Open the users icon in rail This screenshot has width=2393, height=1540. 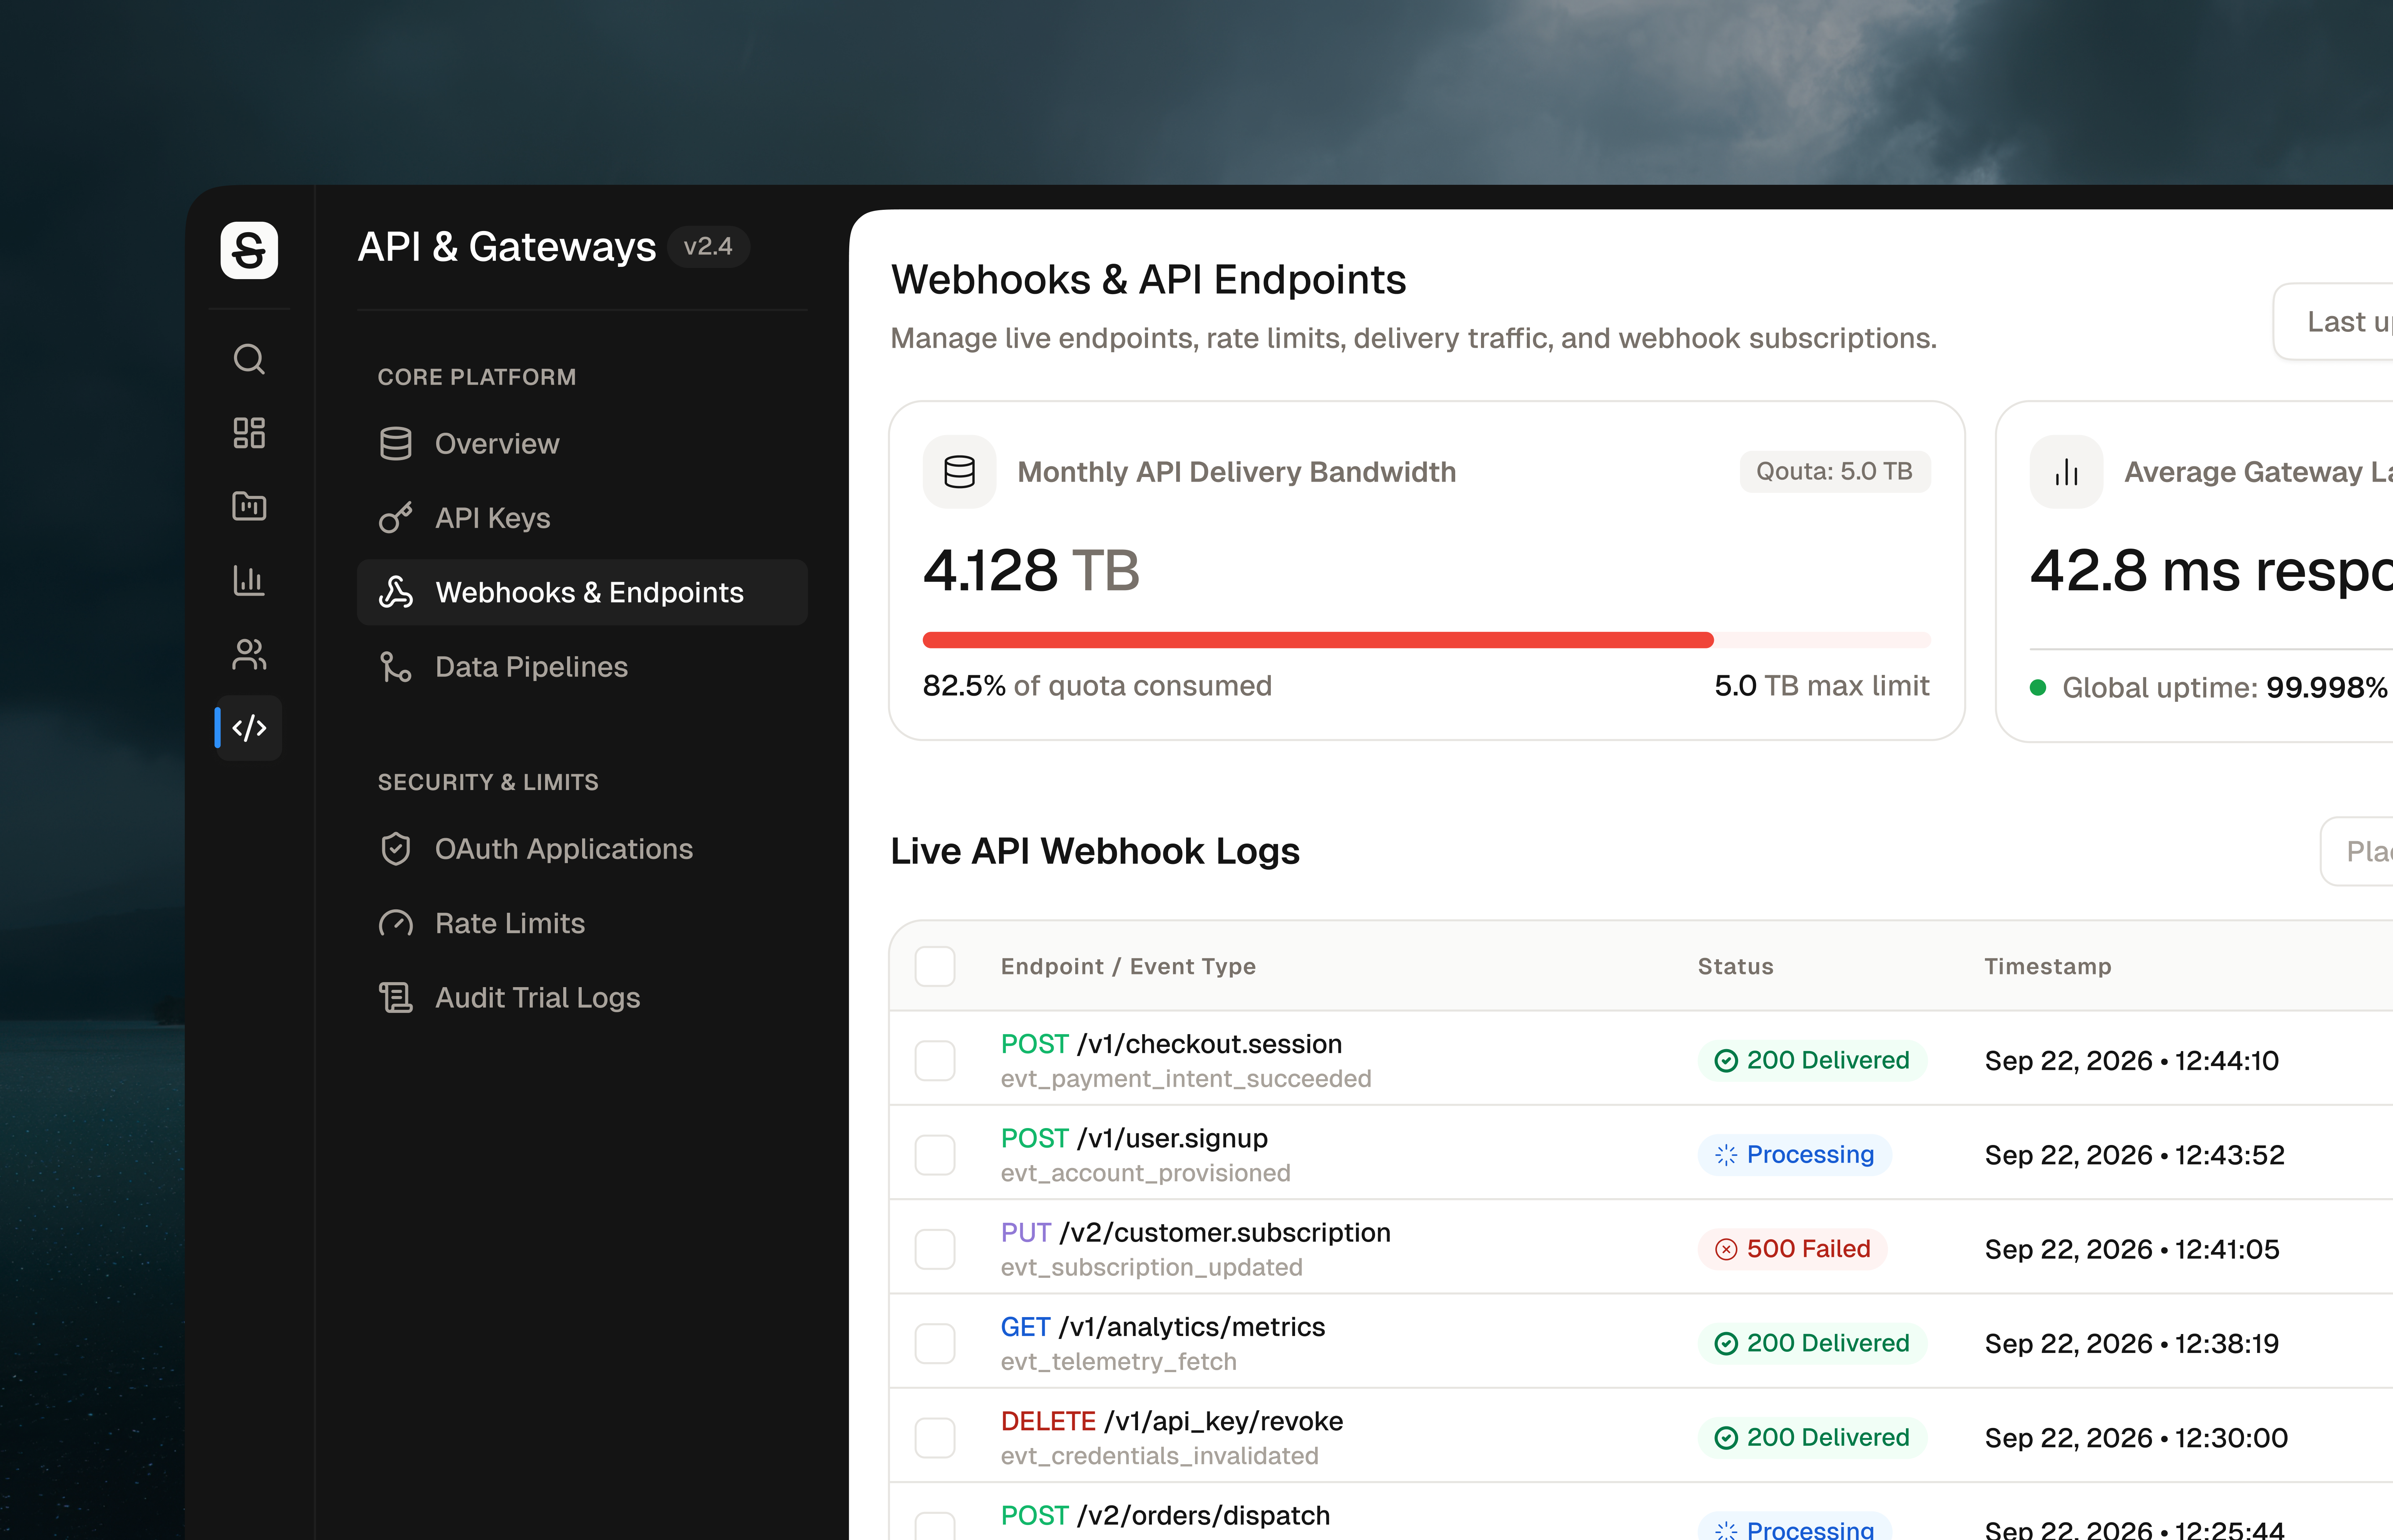click(249, 654)
